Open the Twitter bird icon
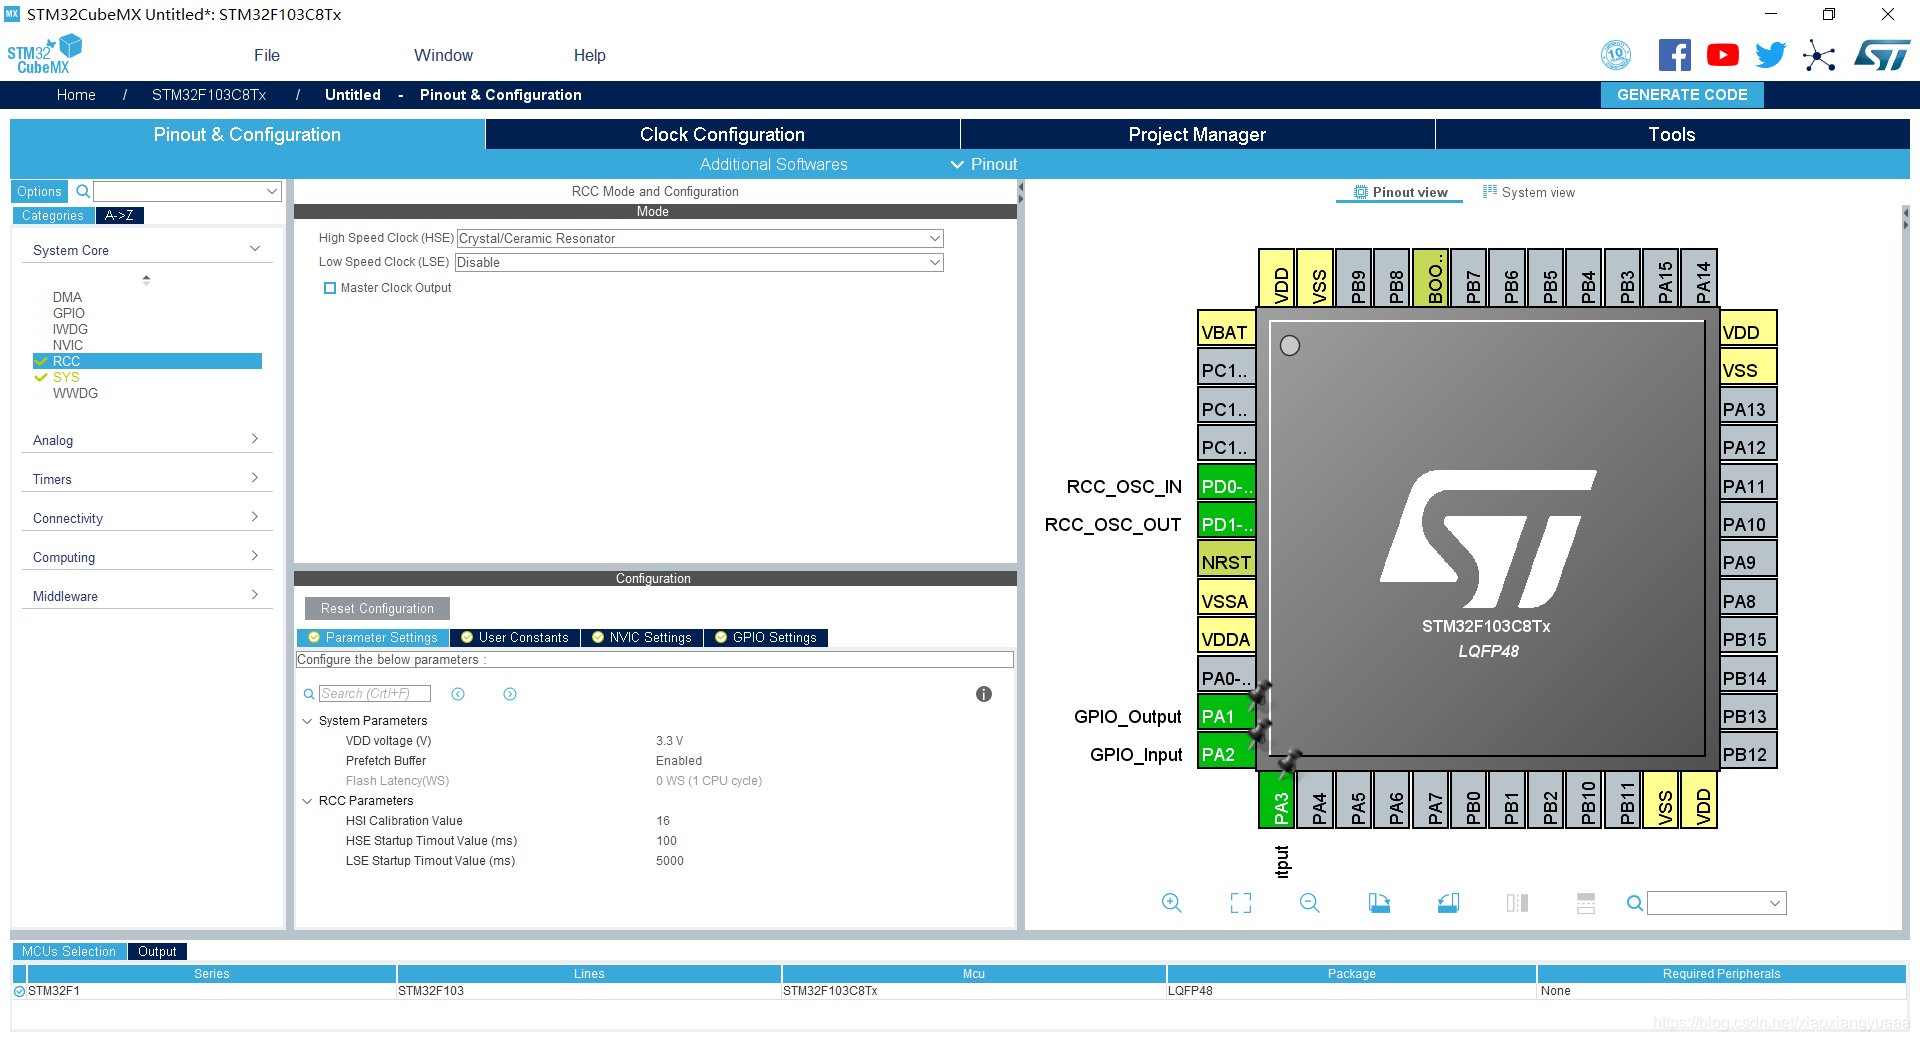This screenshot has height=1041, width=1920. 1770,55
